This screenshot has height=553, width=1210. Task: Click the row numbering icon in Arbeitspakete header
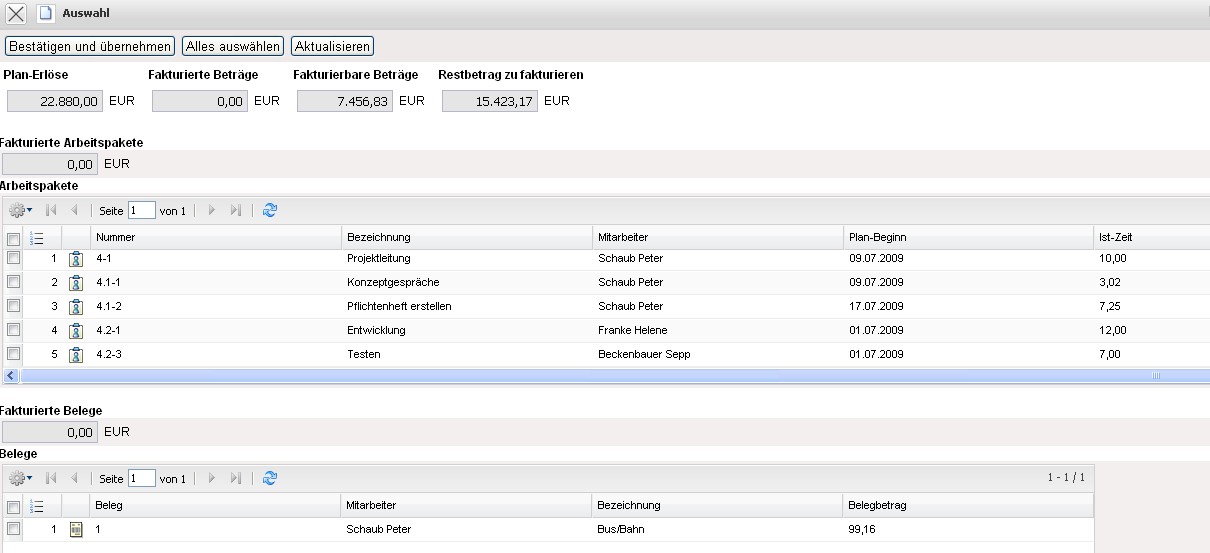tap(37, 238)
